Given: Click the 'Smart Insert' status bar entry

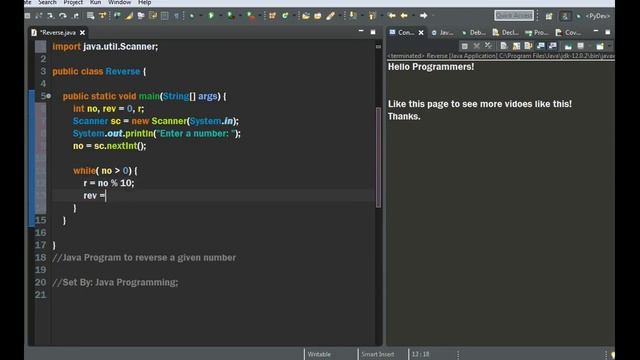Looking at the screenshot, I should pyautogui.click(x=378, y=354).
